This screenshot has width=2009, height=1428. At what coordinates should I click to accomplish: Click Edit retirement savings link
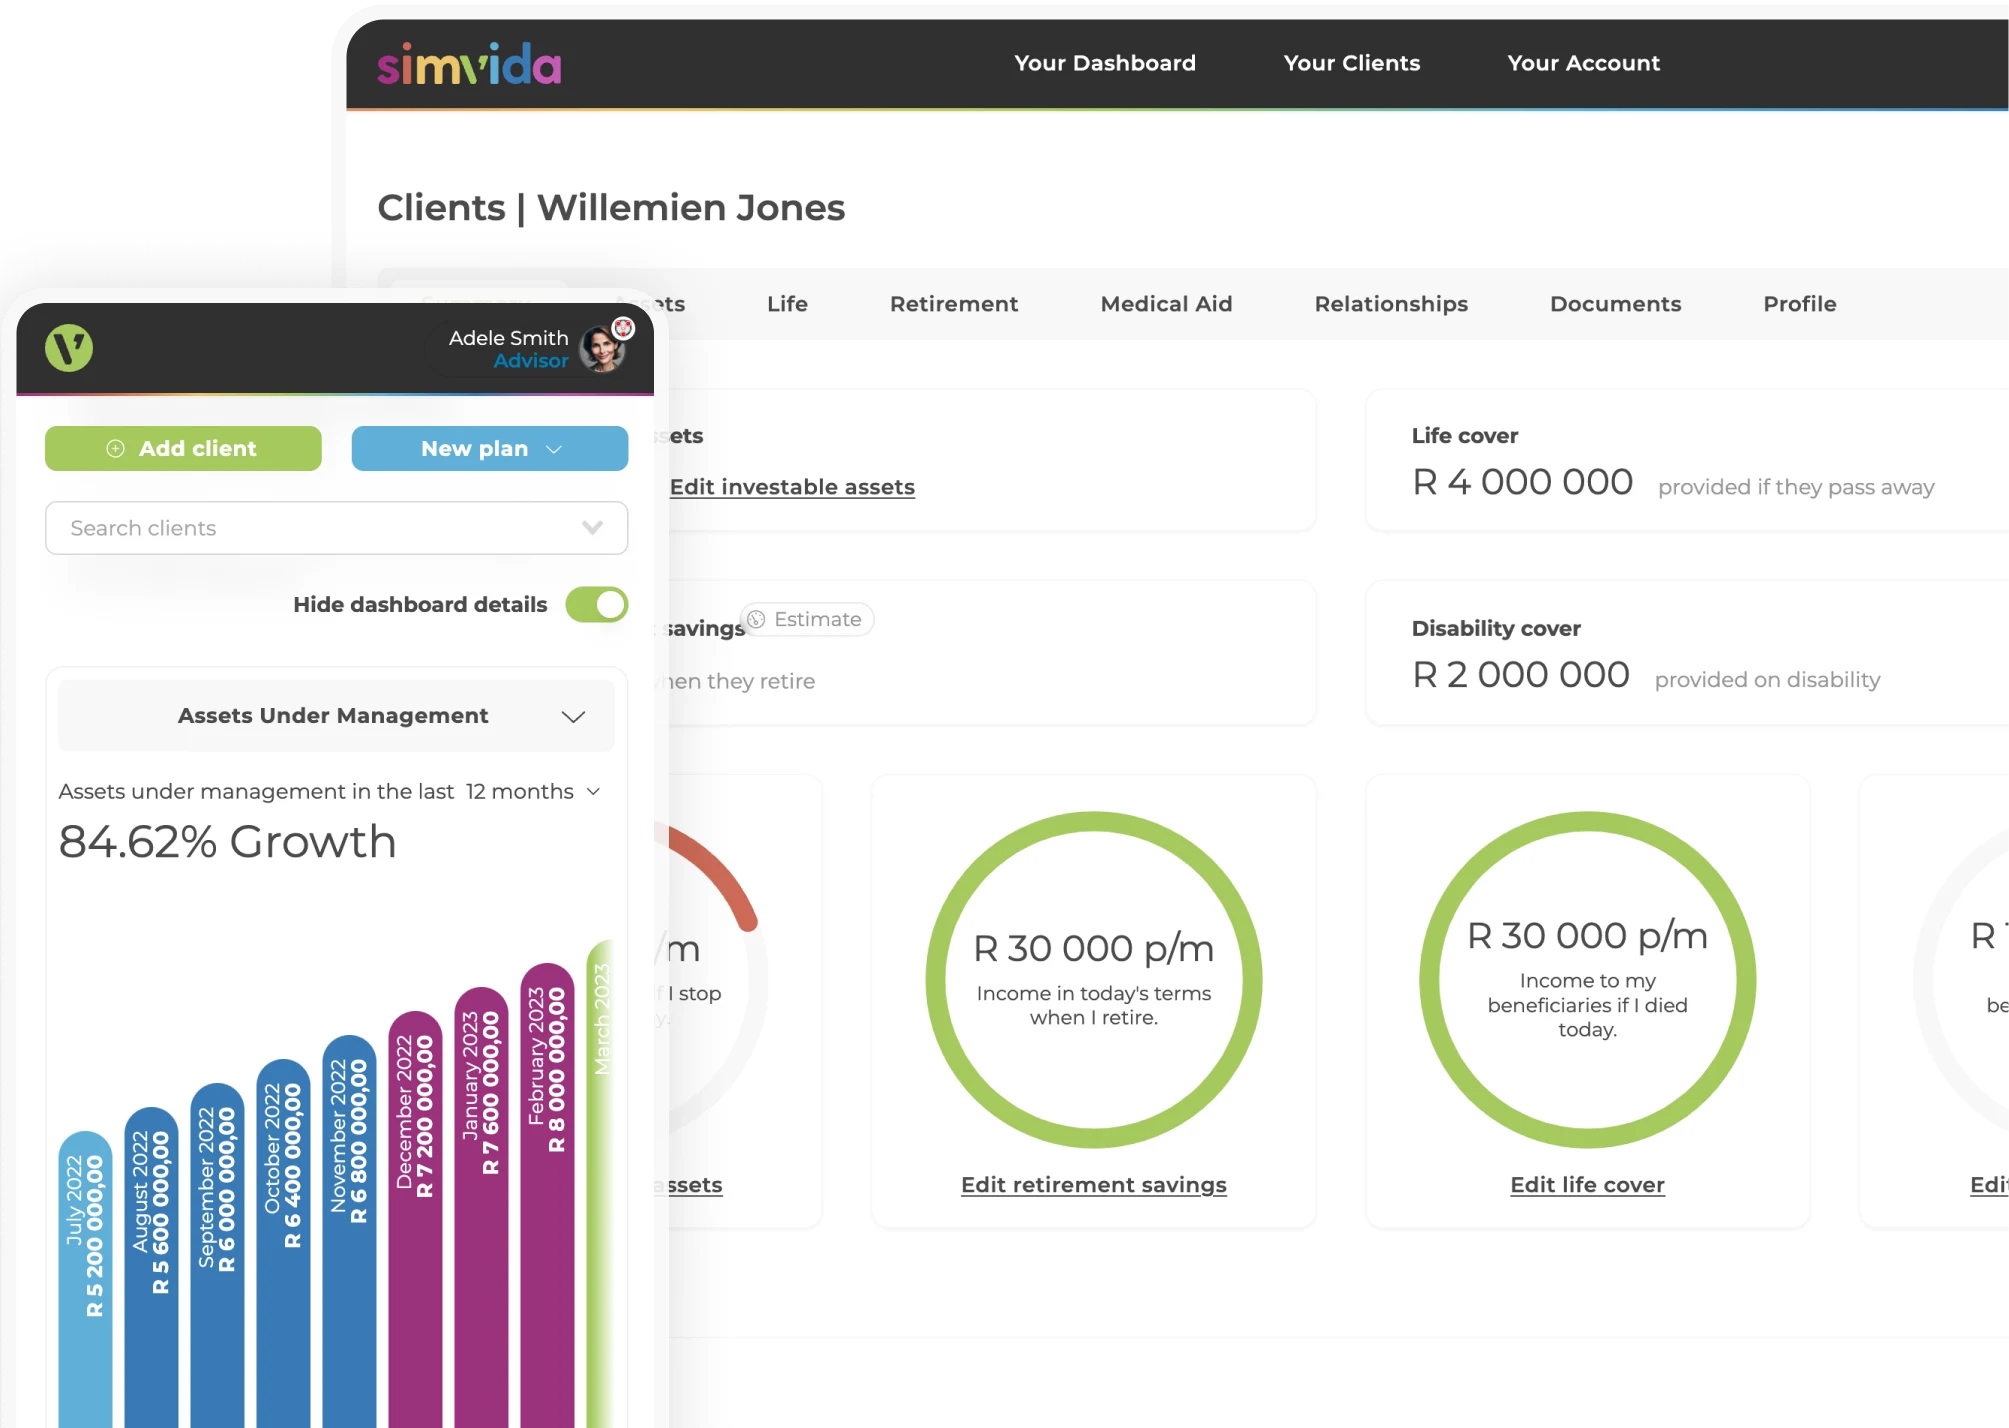click(x=1094, y=1185)
